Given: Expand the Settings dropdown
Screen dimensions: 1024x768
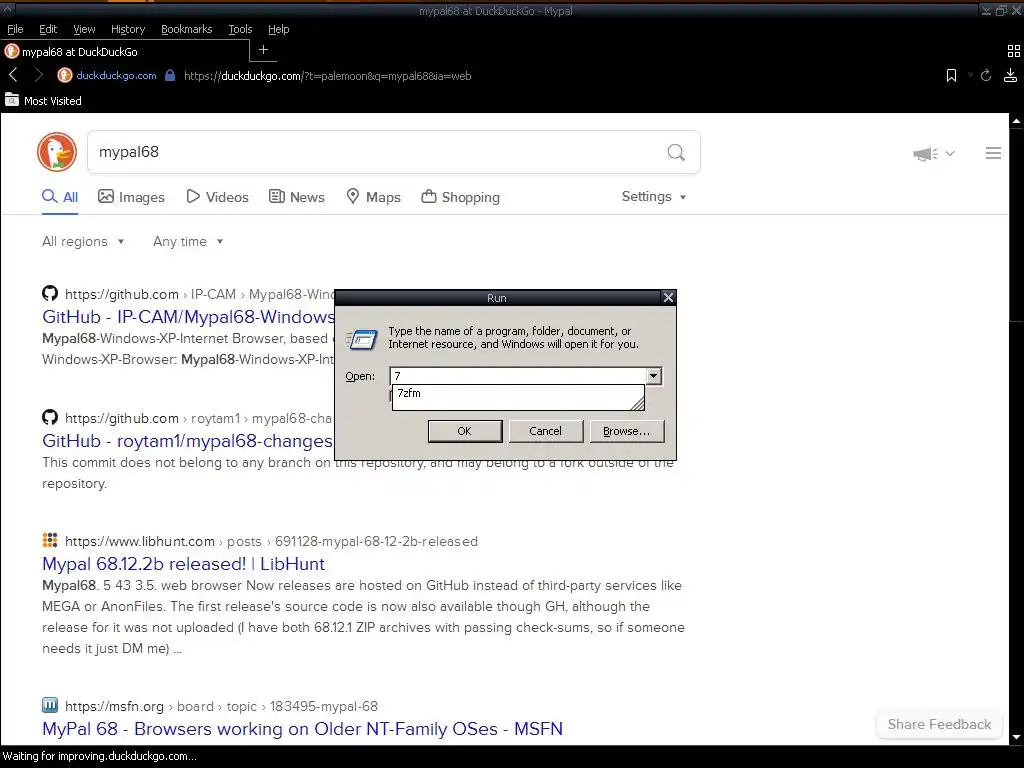Looking at the screenshot, I should pyautogui.click(x=654, y=197).
